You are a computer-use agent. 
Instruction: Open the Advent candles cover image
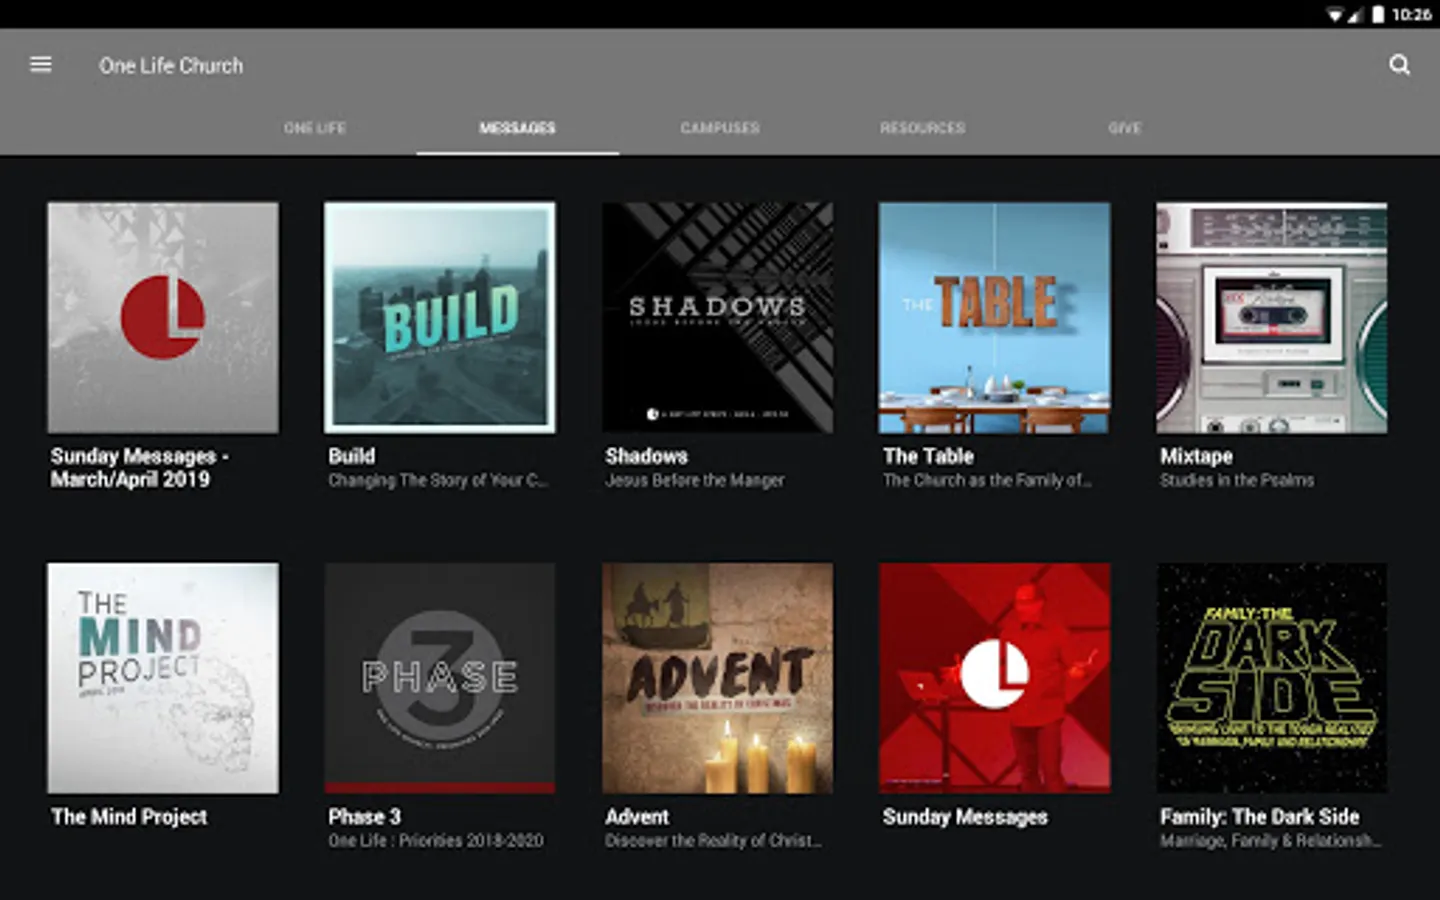click(x=717, y=678)
